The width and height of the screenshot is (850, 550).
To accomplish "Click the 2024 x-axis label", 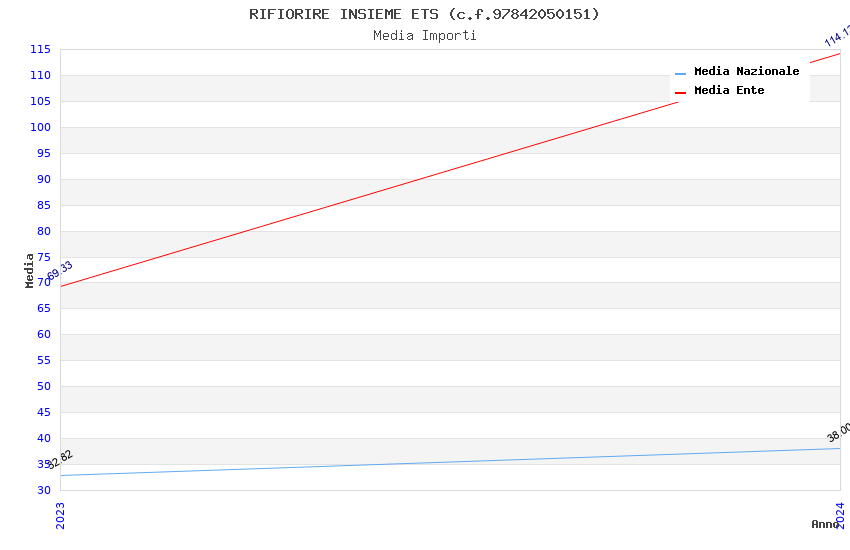I will [840, 515].
